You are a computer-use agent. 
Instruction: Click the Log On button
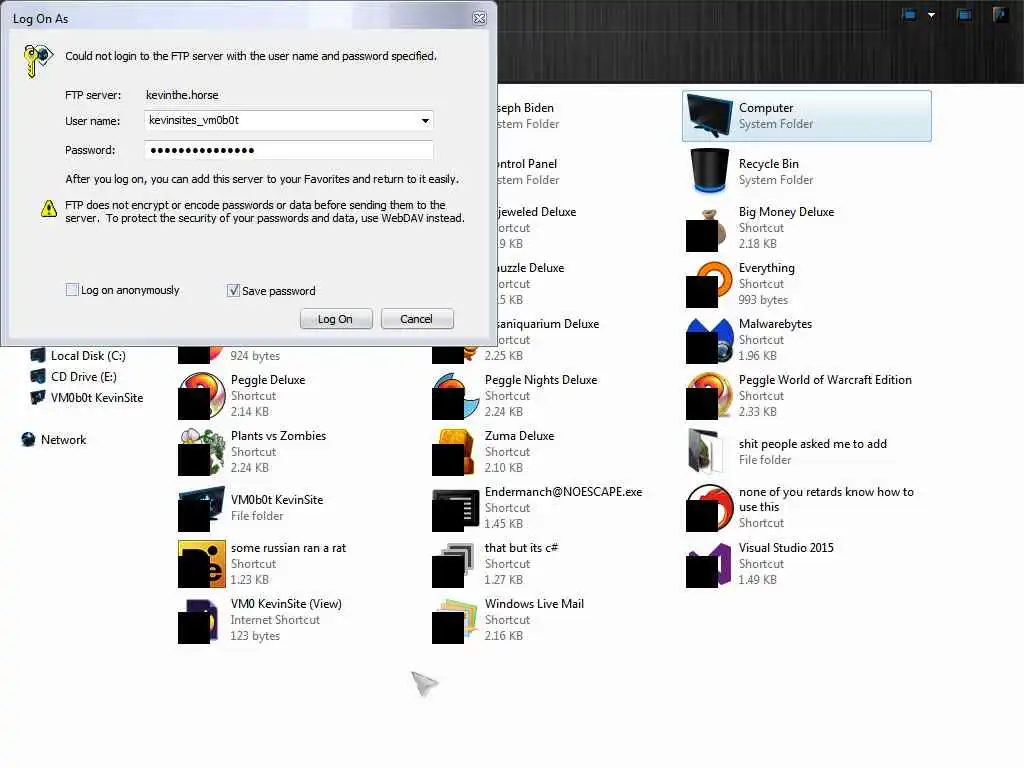pyautogui.click(x=336, y=319)
